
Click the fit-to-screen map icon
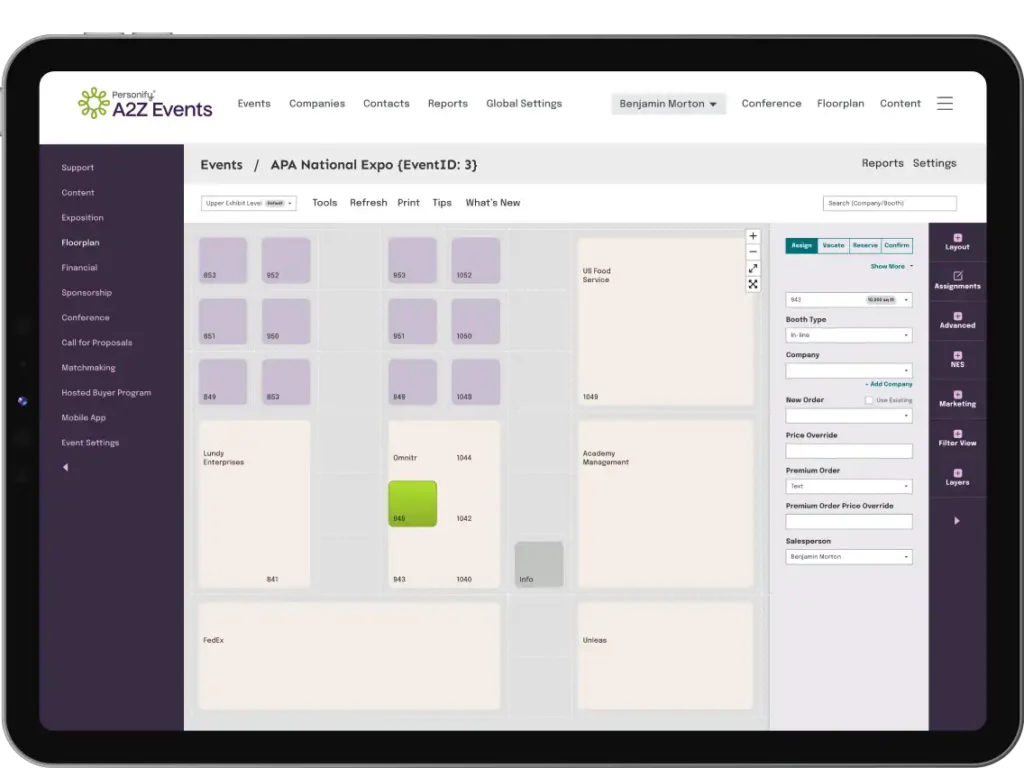[x=753, y=285]
